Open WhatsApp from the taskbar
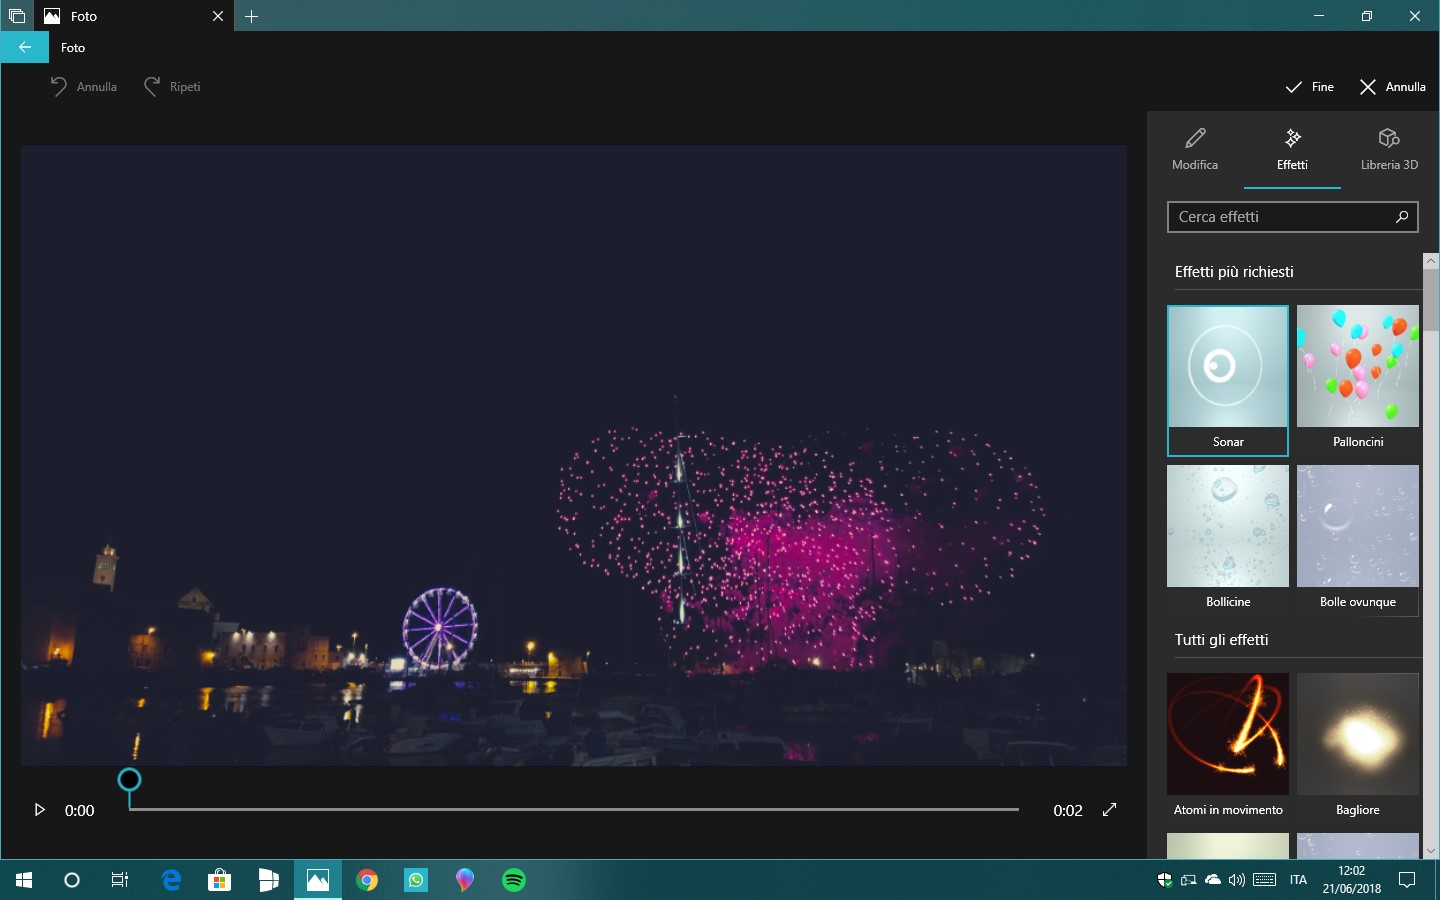 click(416, 880)
